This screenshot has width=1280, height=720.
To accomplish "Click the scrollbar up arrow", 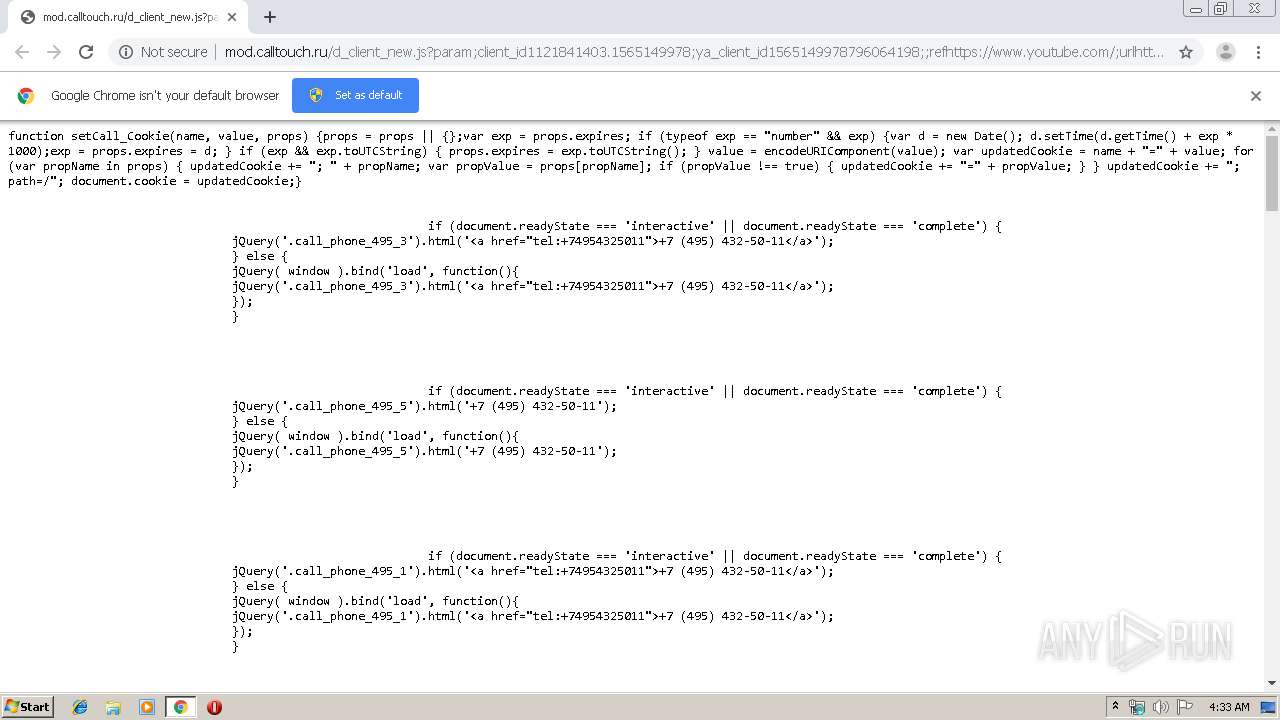I will pos(1272,129).
